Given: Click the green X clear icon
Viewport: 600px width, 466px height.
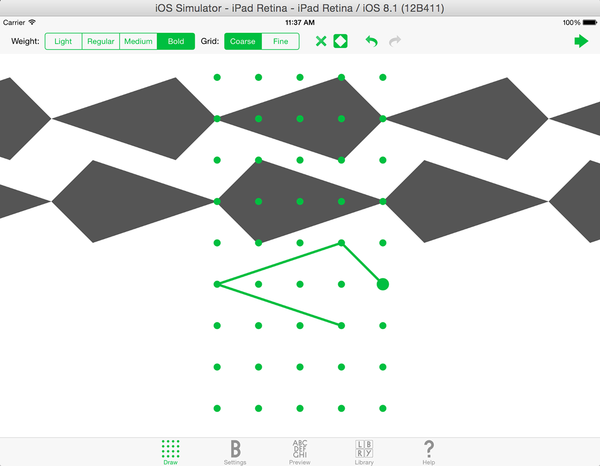Looking at the screenshot, I should point(321,41).
